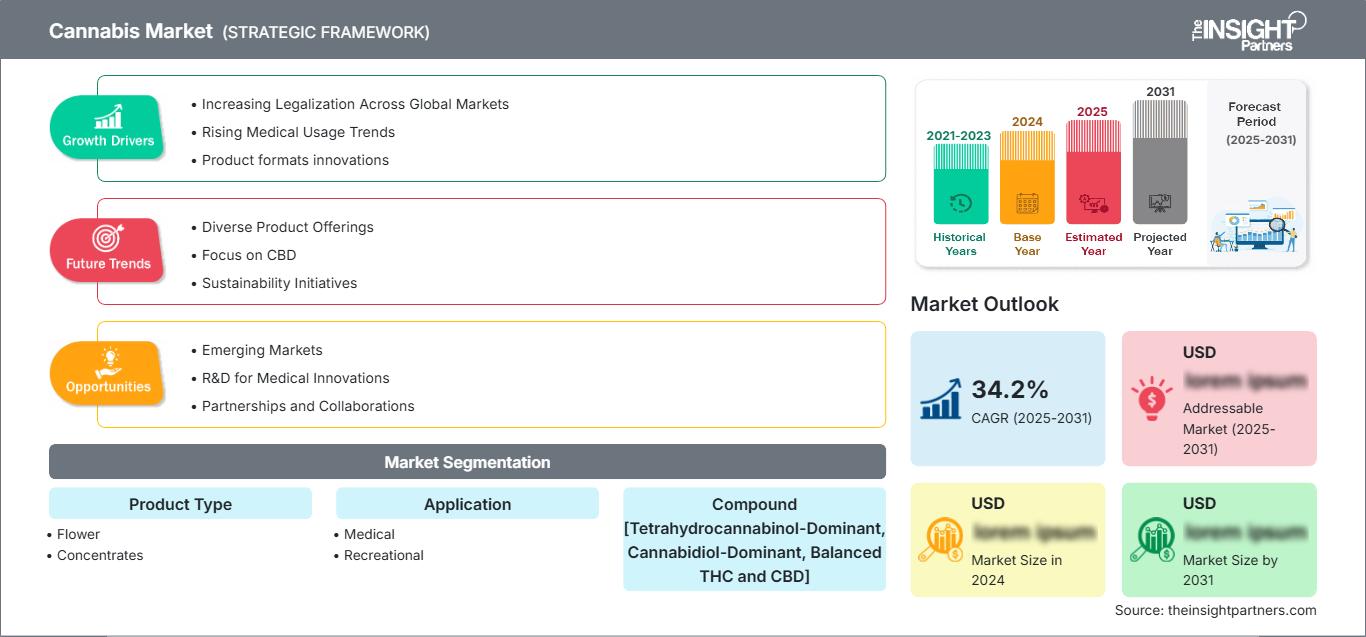
Task: Click the Market Segmentation gray bar
Action: tap(467, 462)
